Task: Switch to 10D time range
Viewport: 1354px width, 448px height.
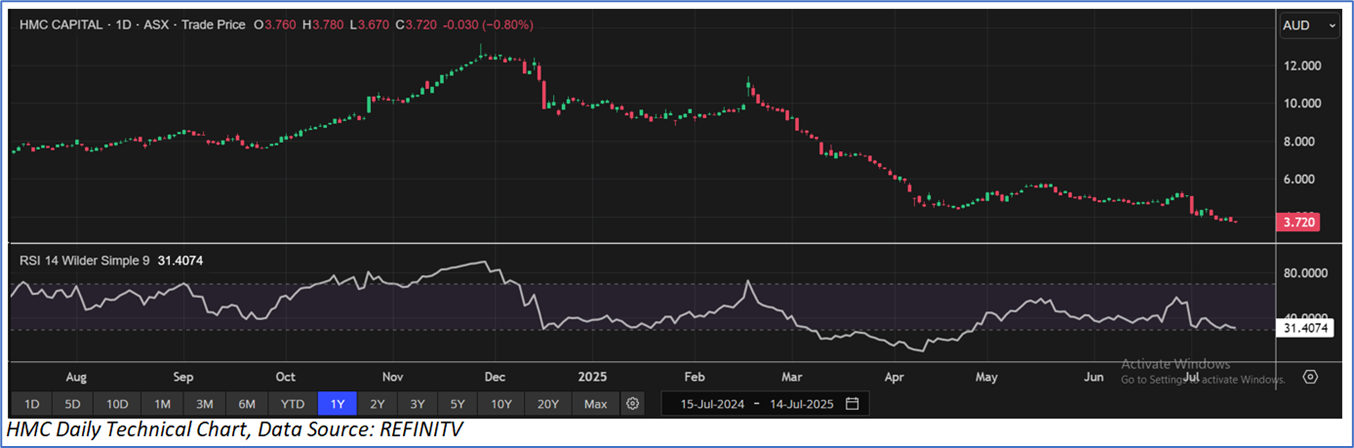Action: click(x=117, y=404)
